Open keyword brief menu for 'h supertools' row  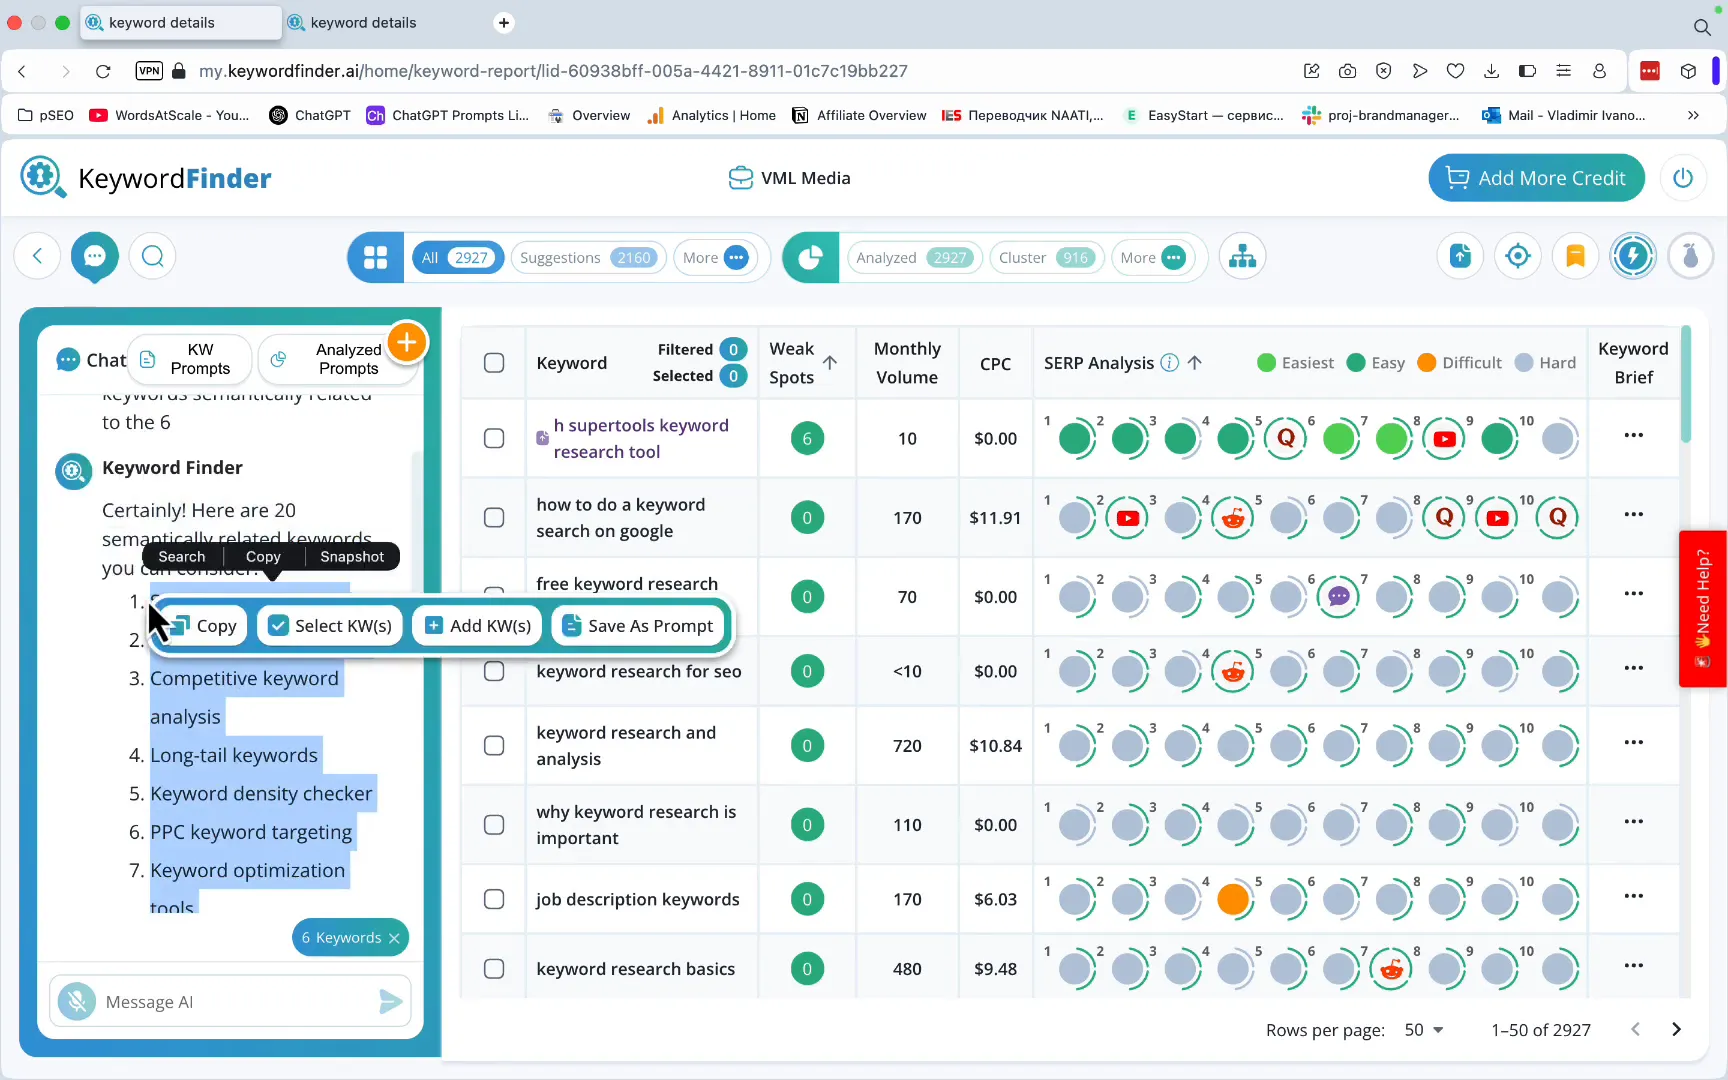click(1634, 435)
